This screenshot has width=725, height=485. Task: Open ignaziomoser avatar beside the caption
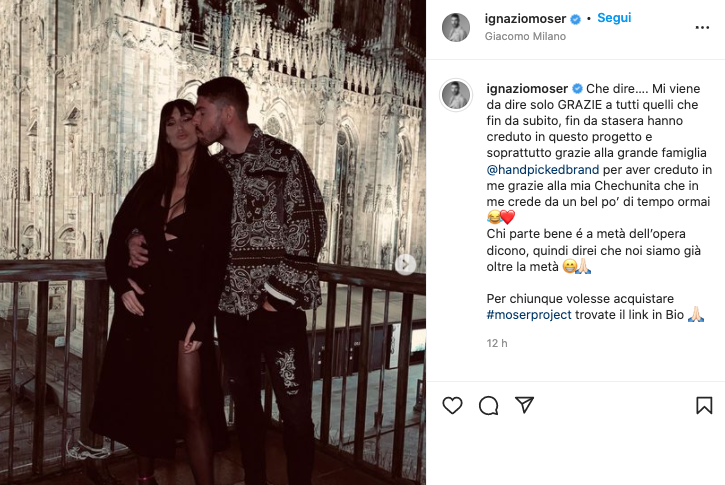point(455,95)
